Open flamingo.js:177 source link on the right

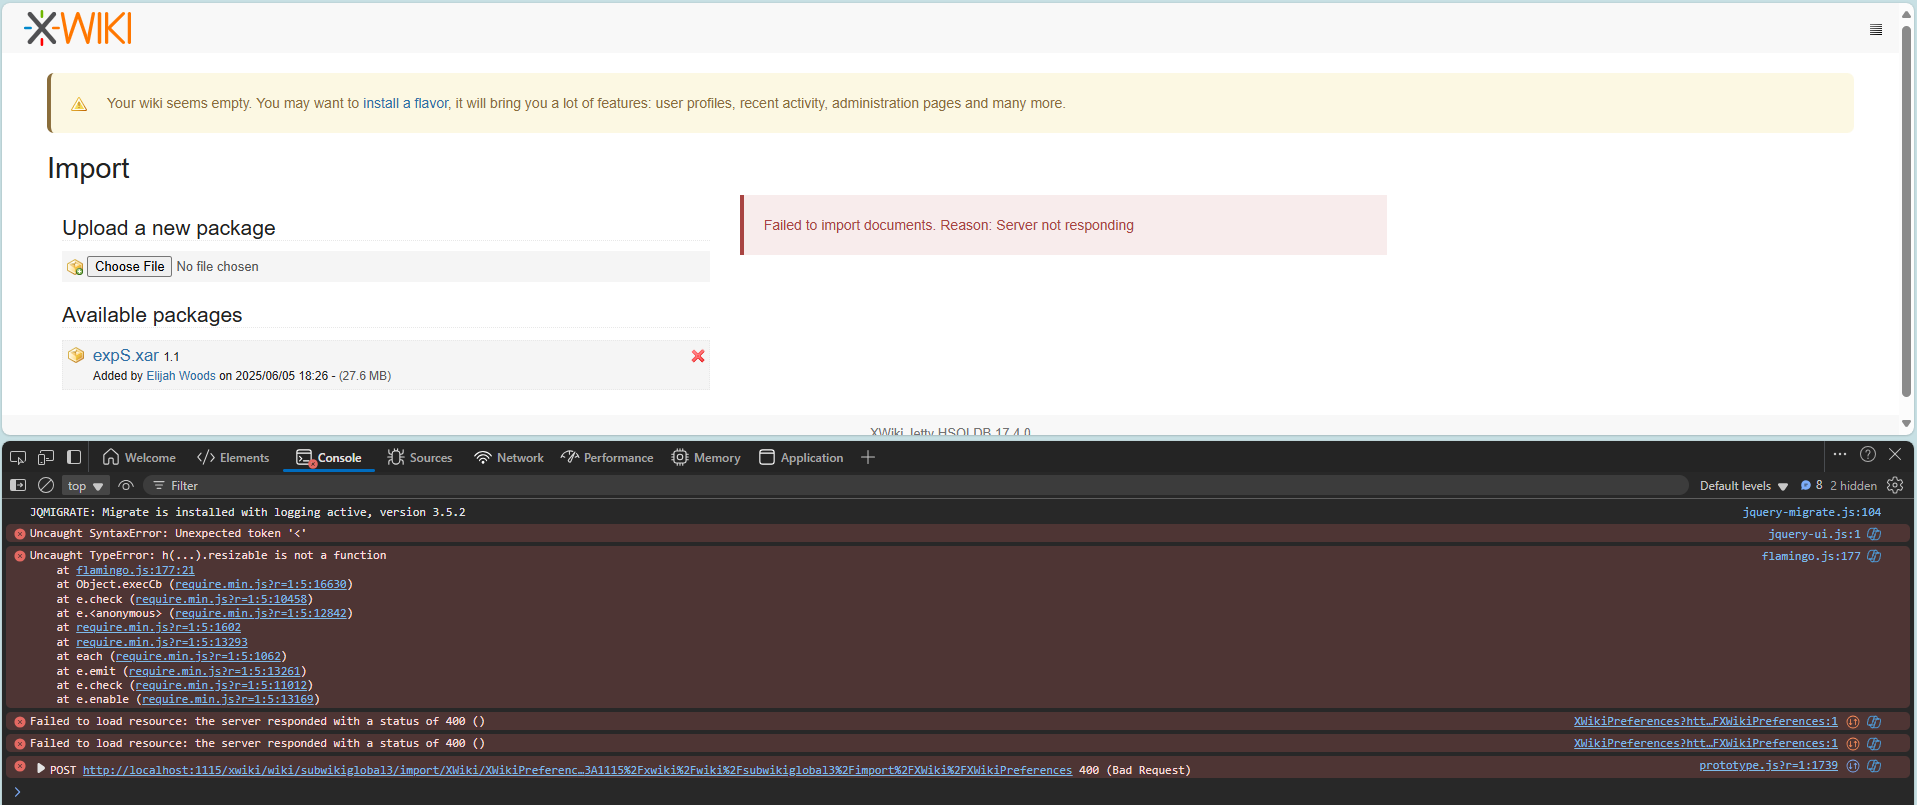click(x=1811, y=556)
